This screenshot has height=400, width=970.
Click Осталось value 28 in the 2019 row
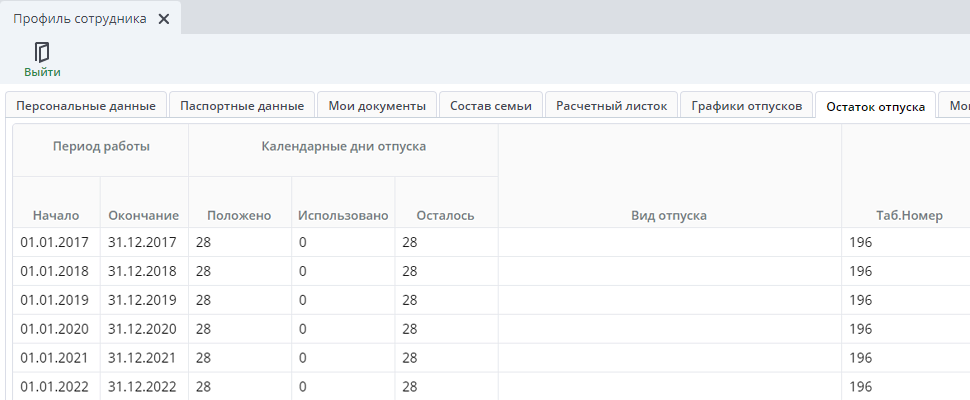point(447,300)
